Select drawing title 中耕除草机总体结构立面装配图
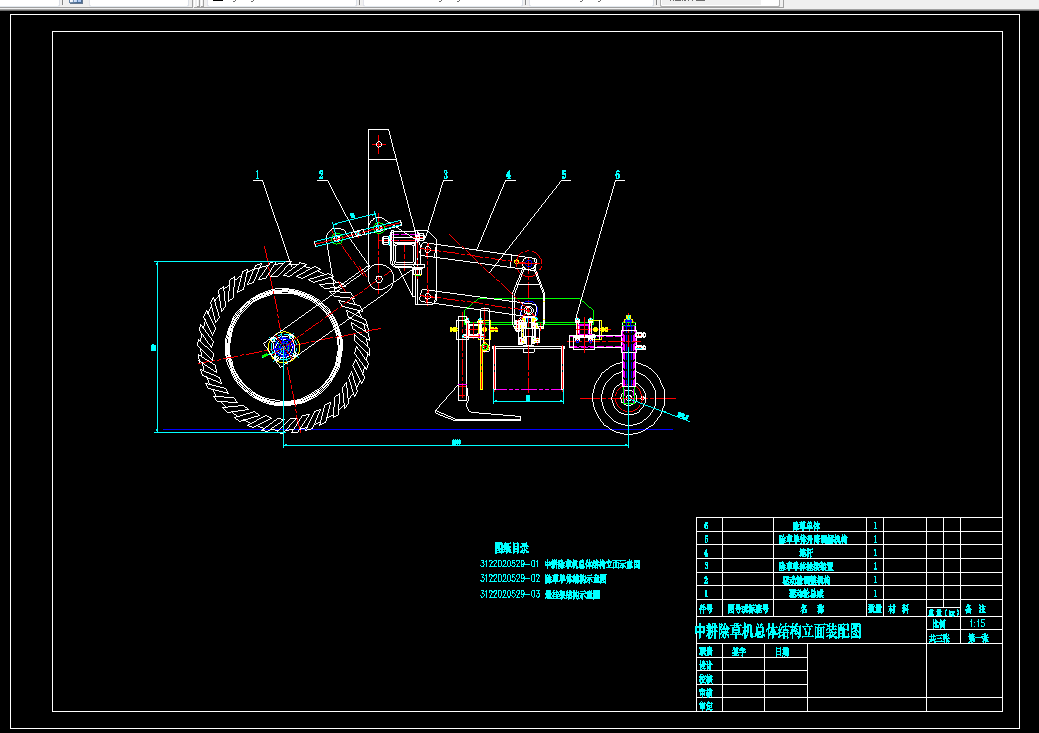Image resolution: width=1039 pixels, height=733 pixels. tap(777, 631)
